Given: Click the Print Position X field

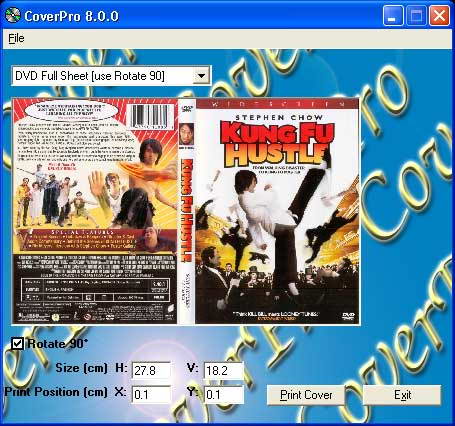Looking at the screenshot, I should point(151,394).
